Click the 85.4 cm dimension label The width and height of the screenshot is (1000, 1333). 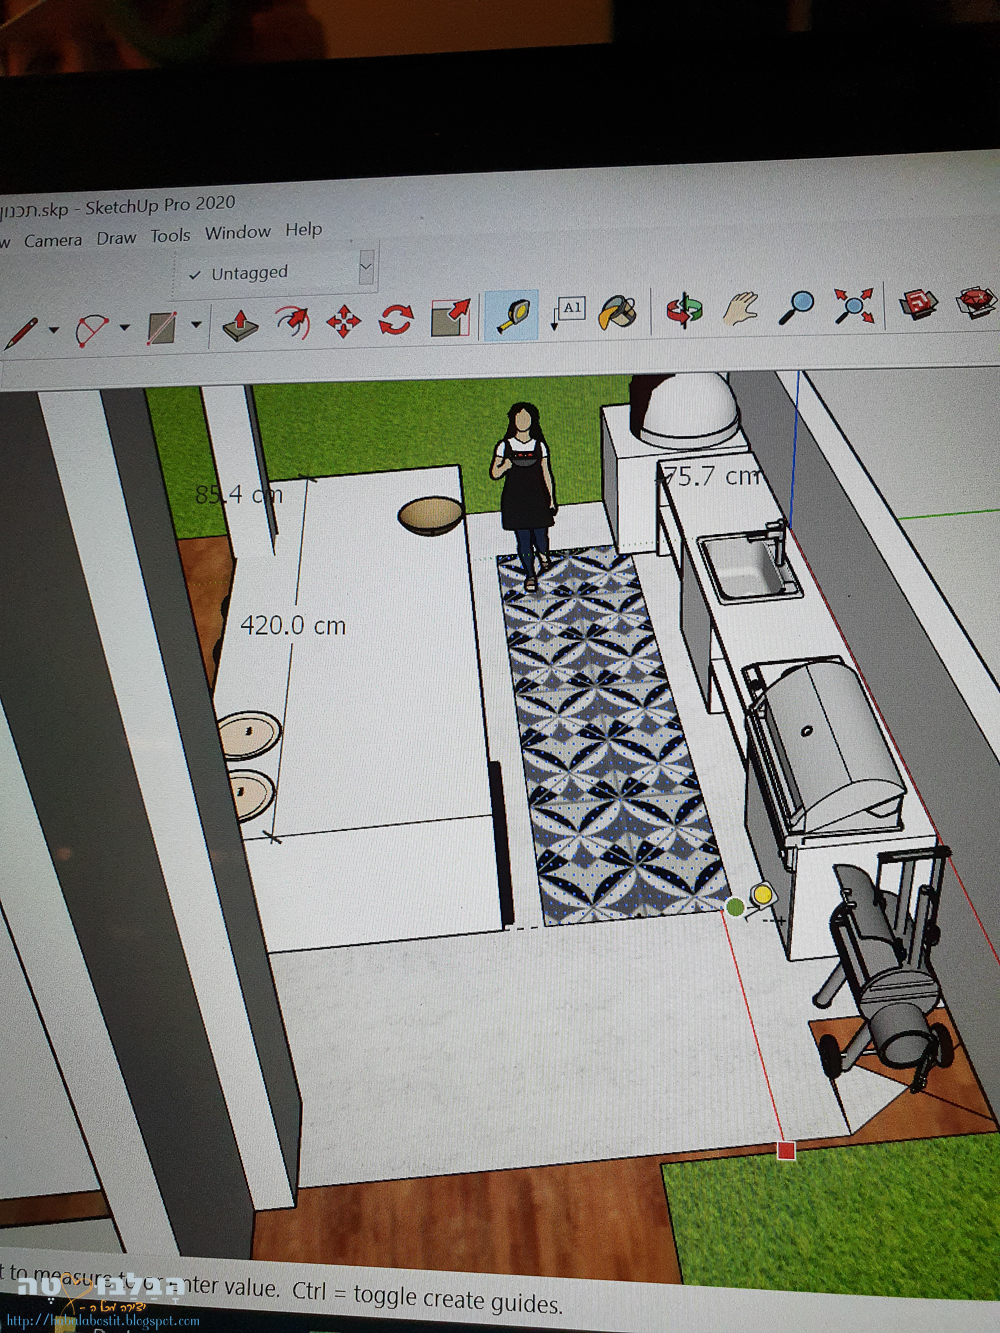(x=239, y=494)
